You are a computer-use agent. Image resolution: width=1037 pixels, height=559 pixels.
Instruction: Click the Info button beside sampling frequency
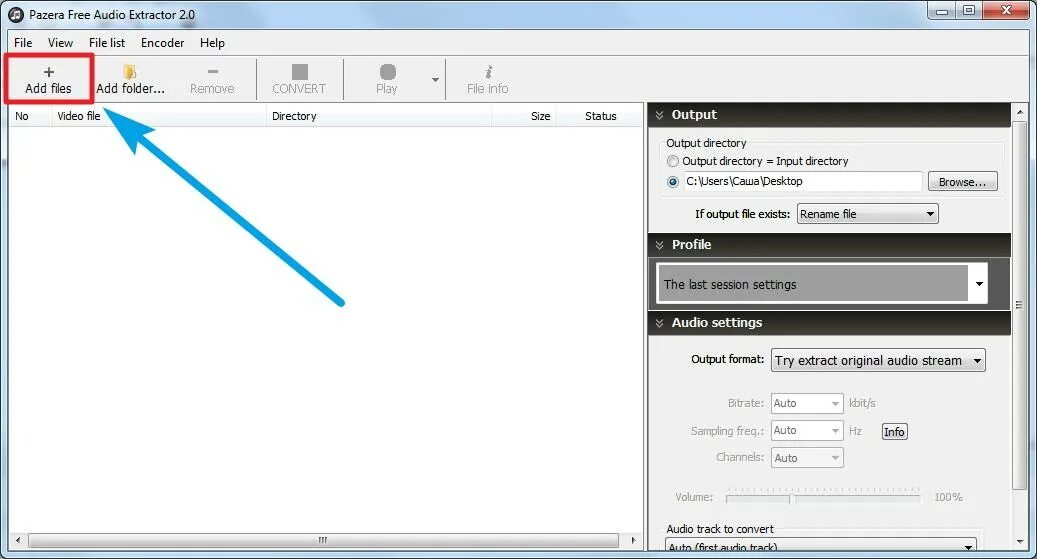pos(894,432)
